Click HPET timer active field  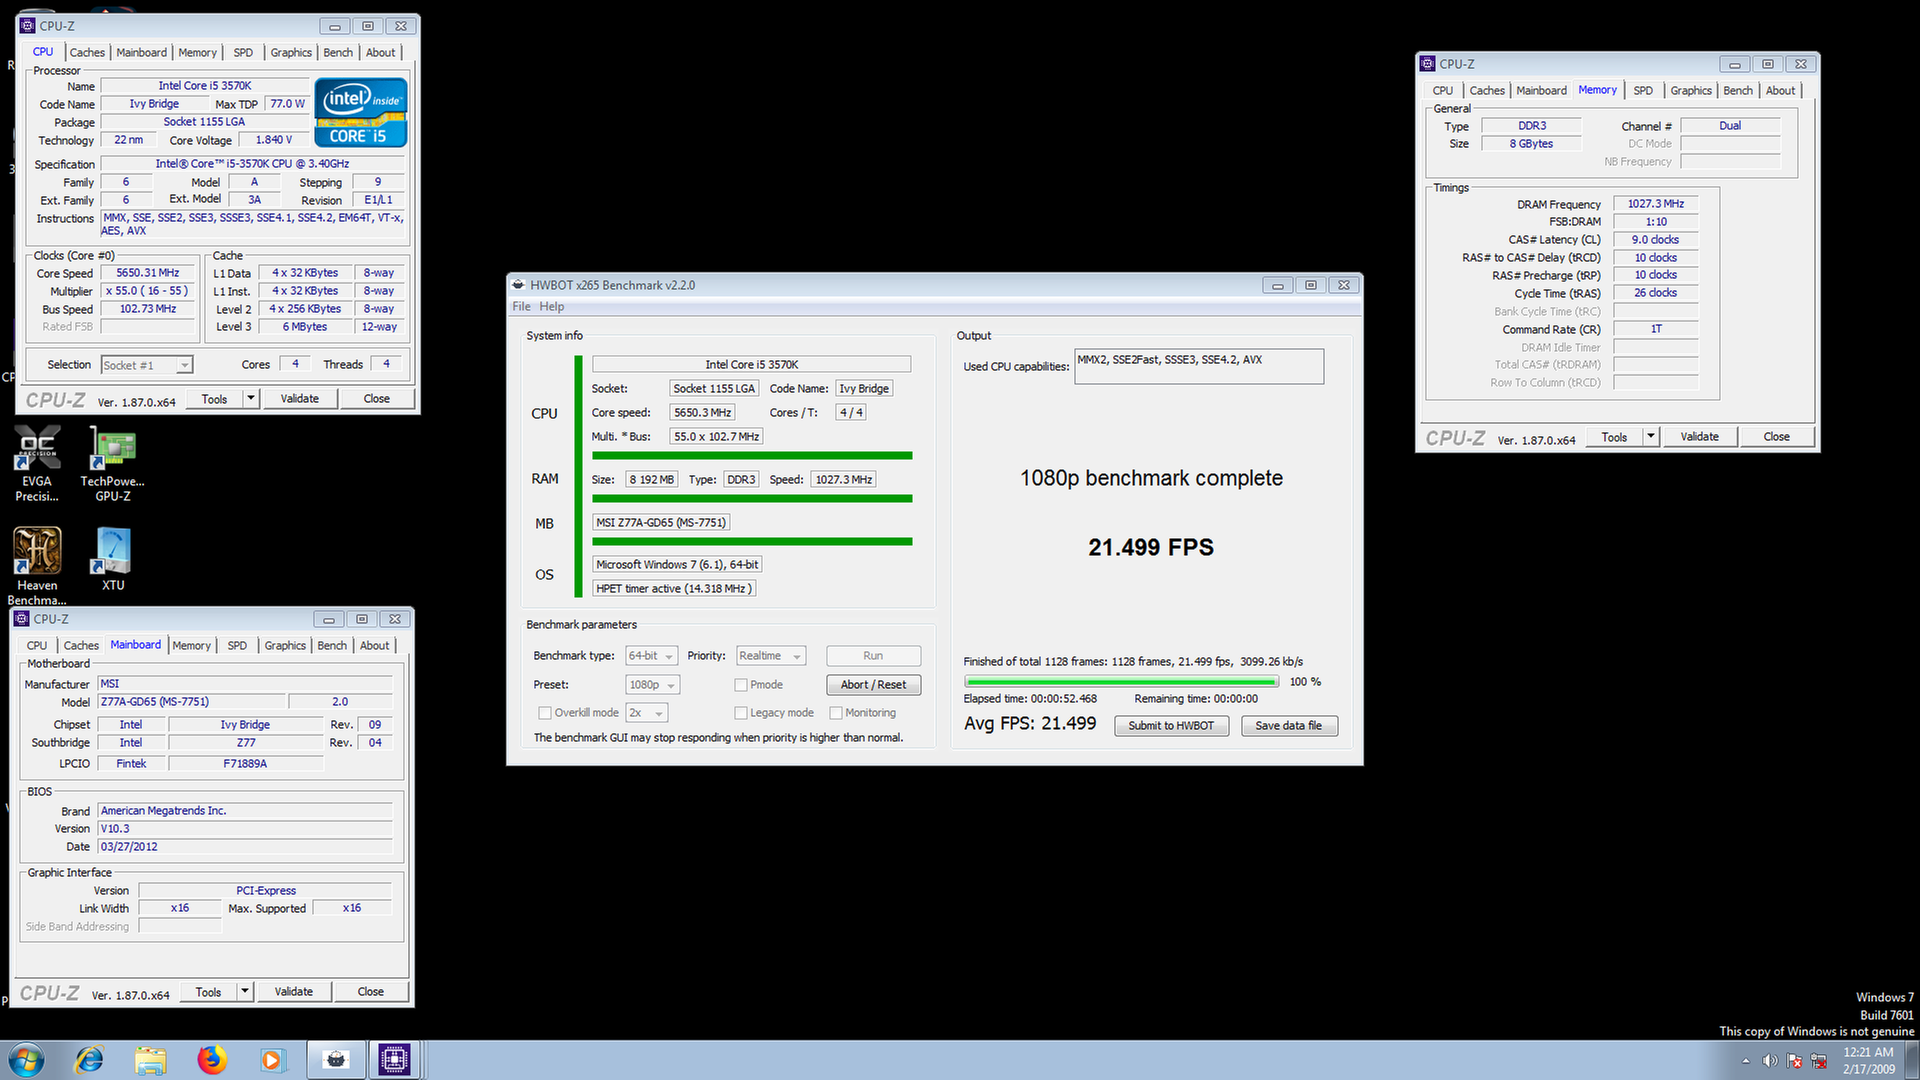pyautogui.click(x=674, y=589)
